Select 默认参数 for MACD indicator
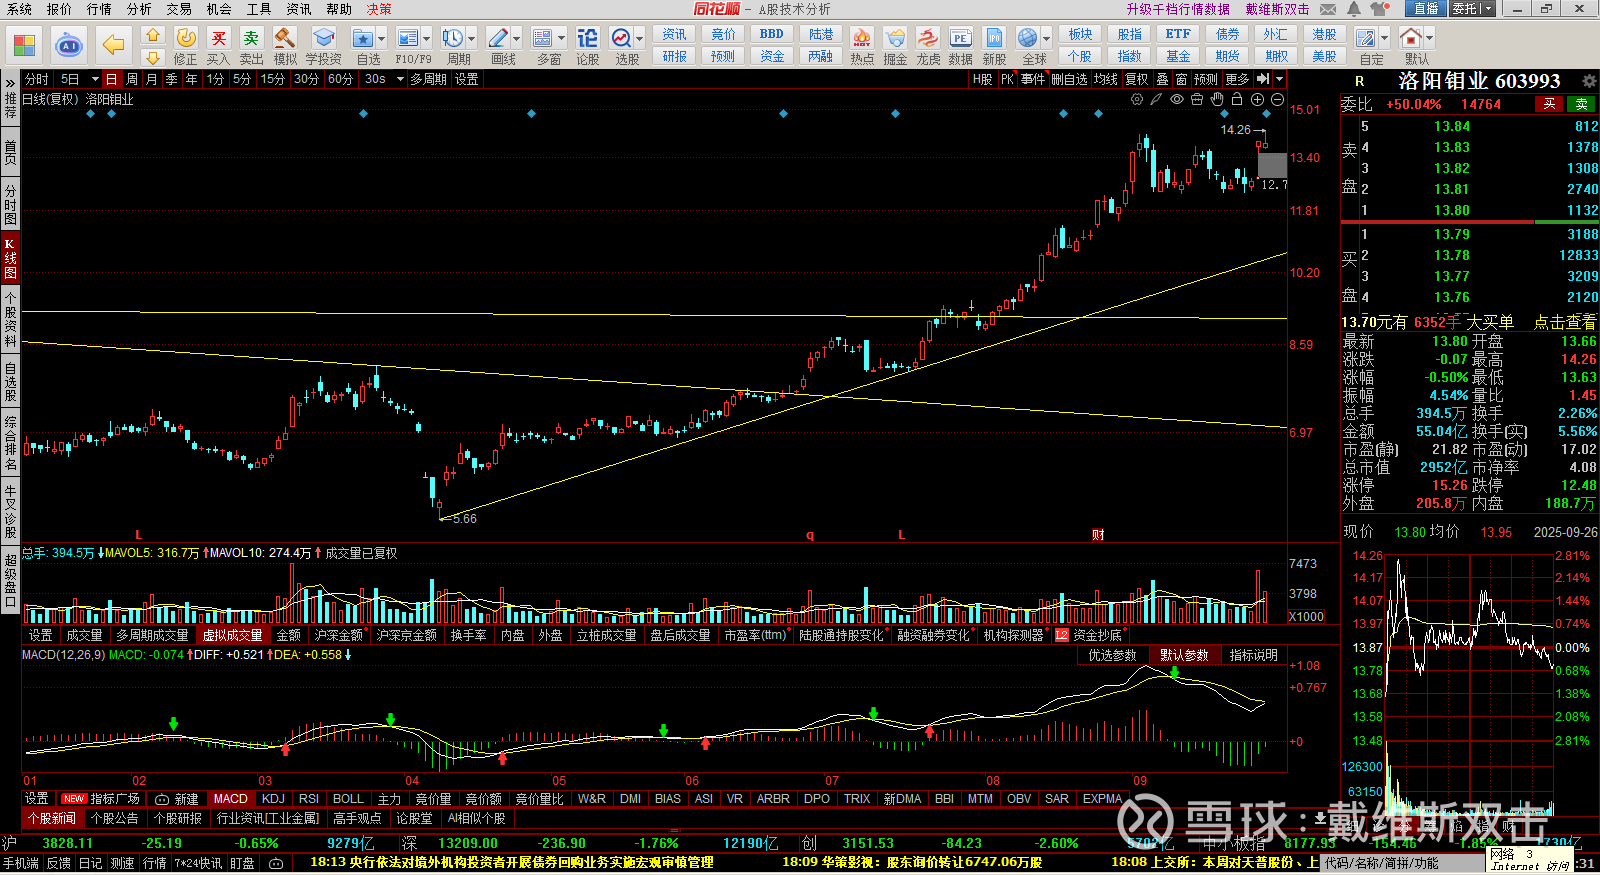This screenshot has height=875, width=1600. click(x=1184, y=655)
